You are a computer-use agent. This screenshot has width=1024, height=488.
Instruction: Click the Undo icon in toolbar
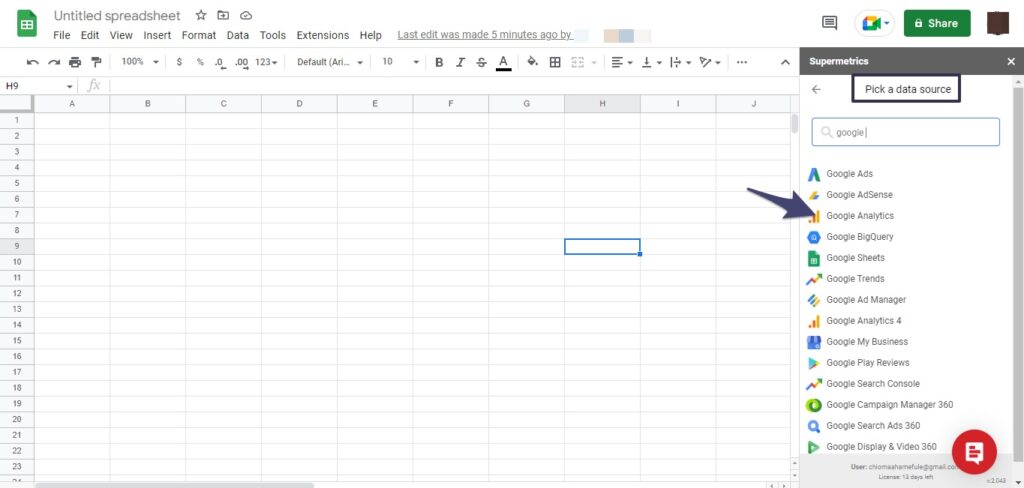(33, 62)
